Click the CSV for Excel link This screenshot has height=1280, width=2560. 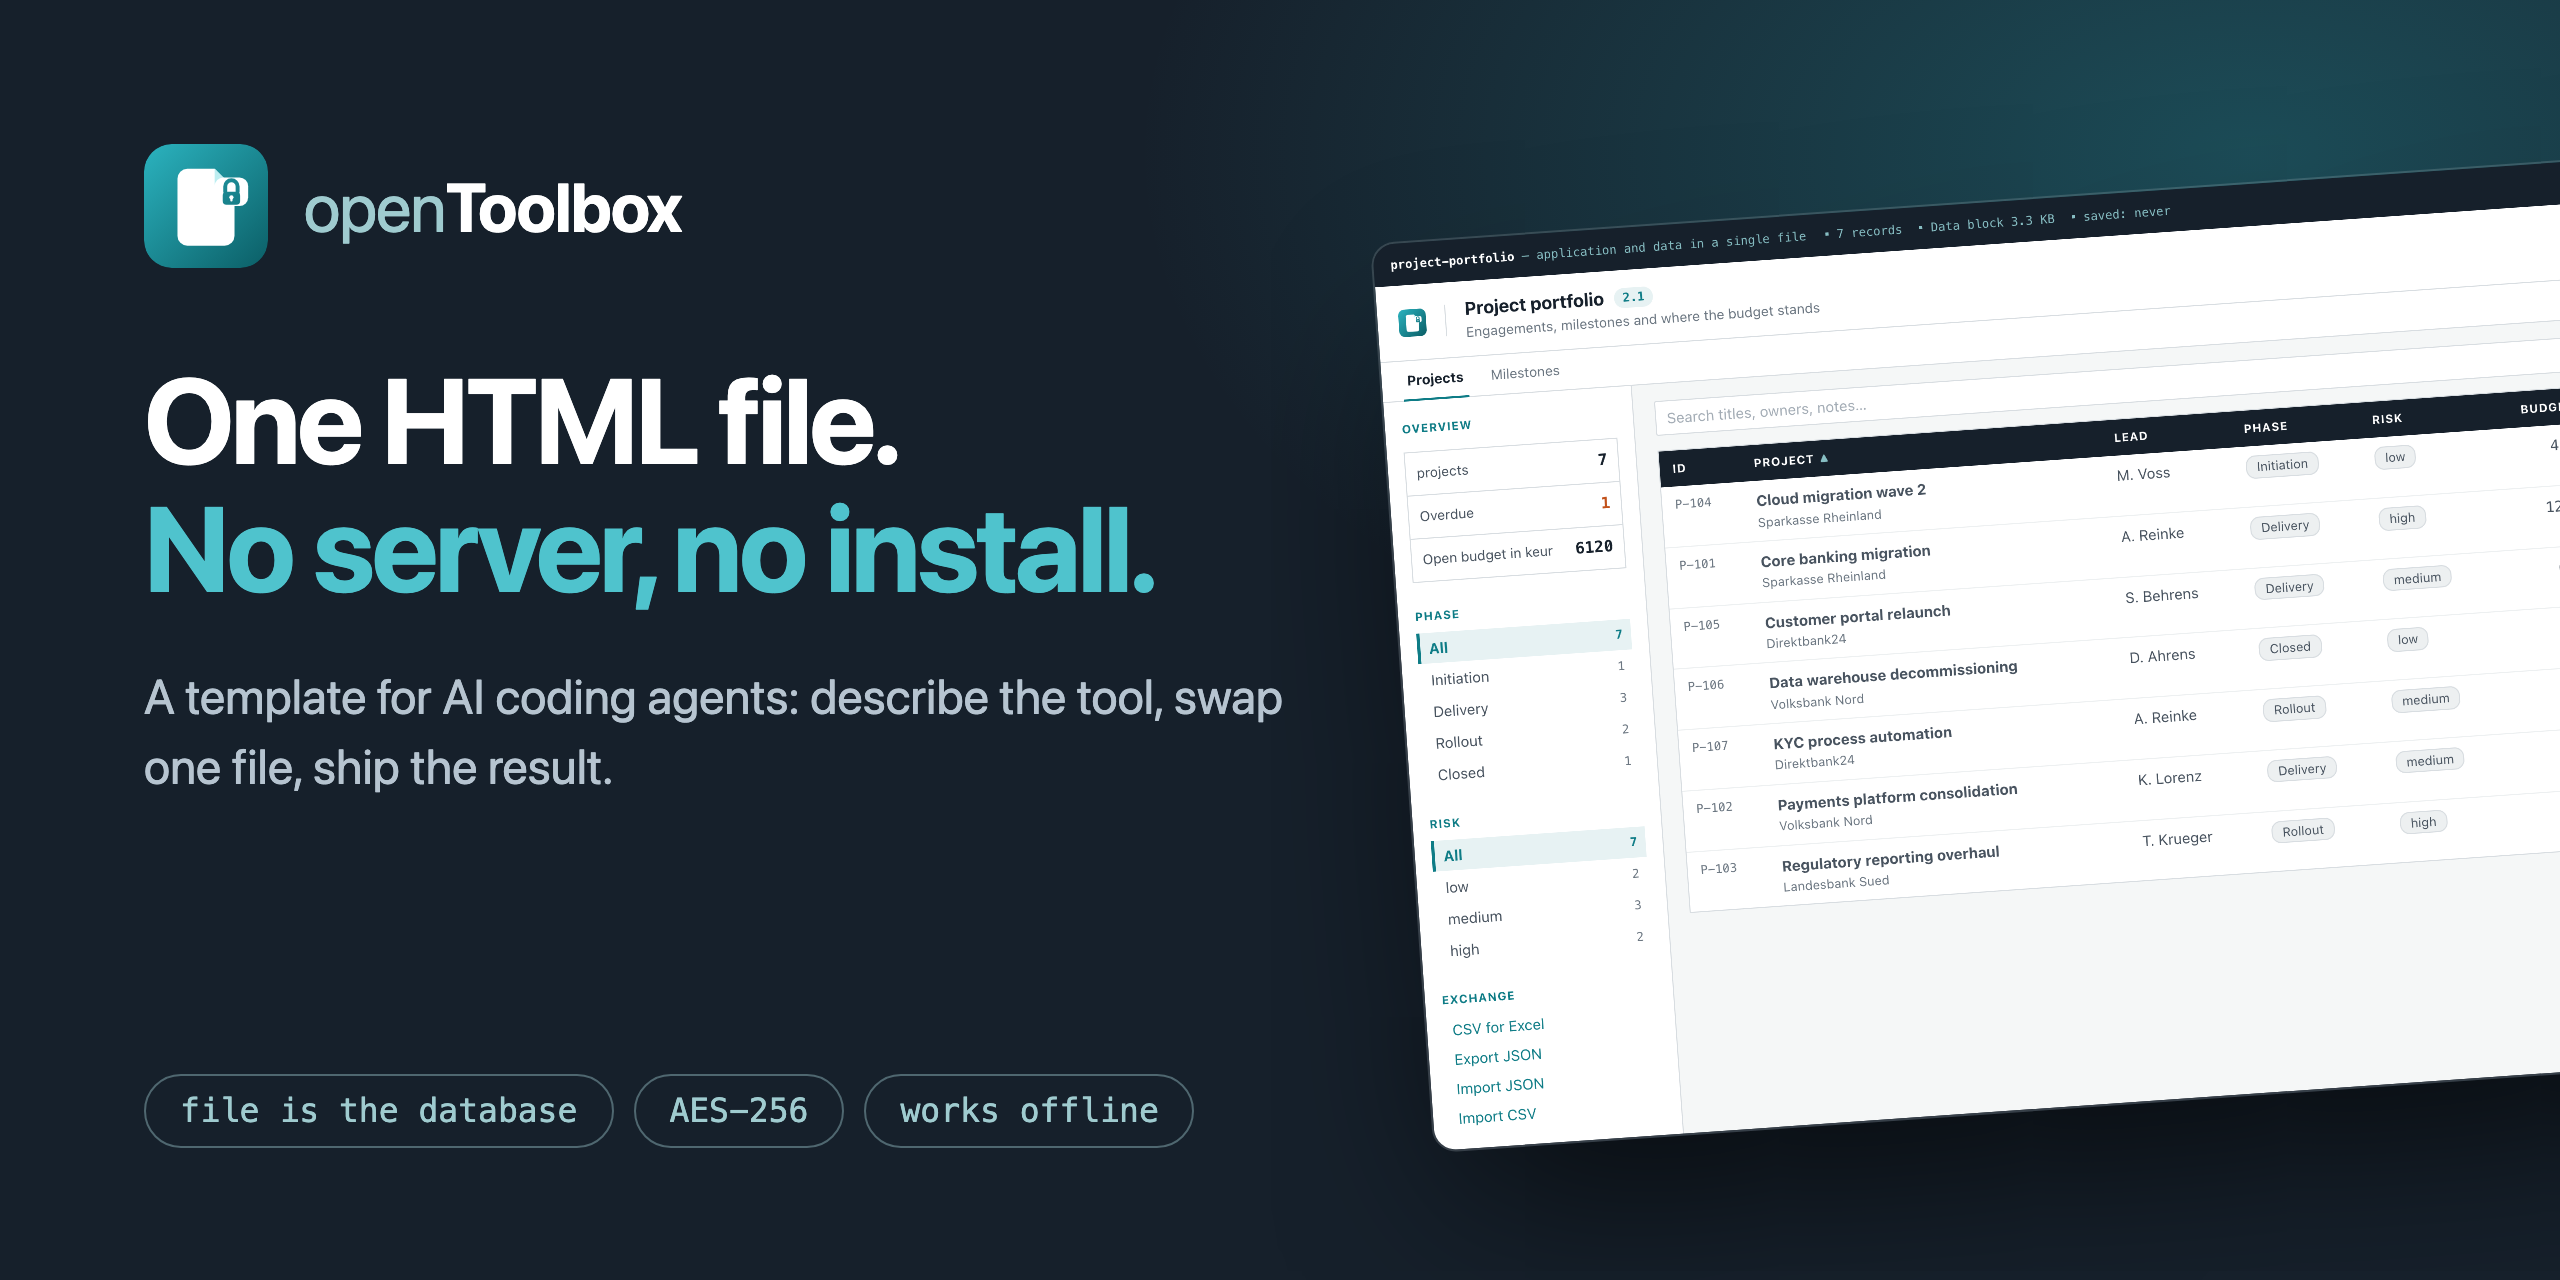(x=1498, y=1027)
